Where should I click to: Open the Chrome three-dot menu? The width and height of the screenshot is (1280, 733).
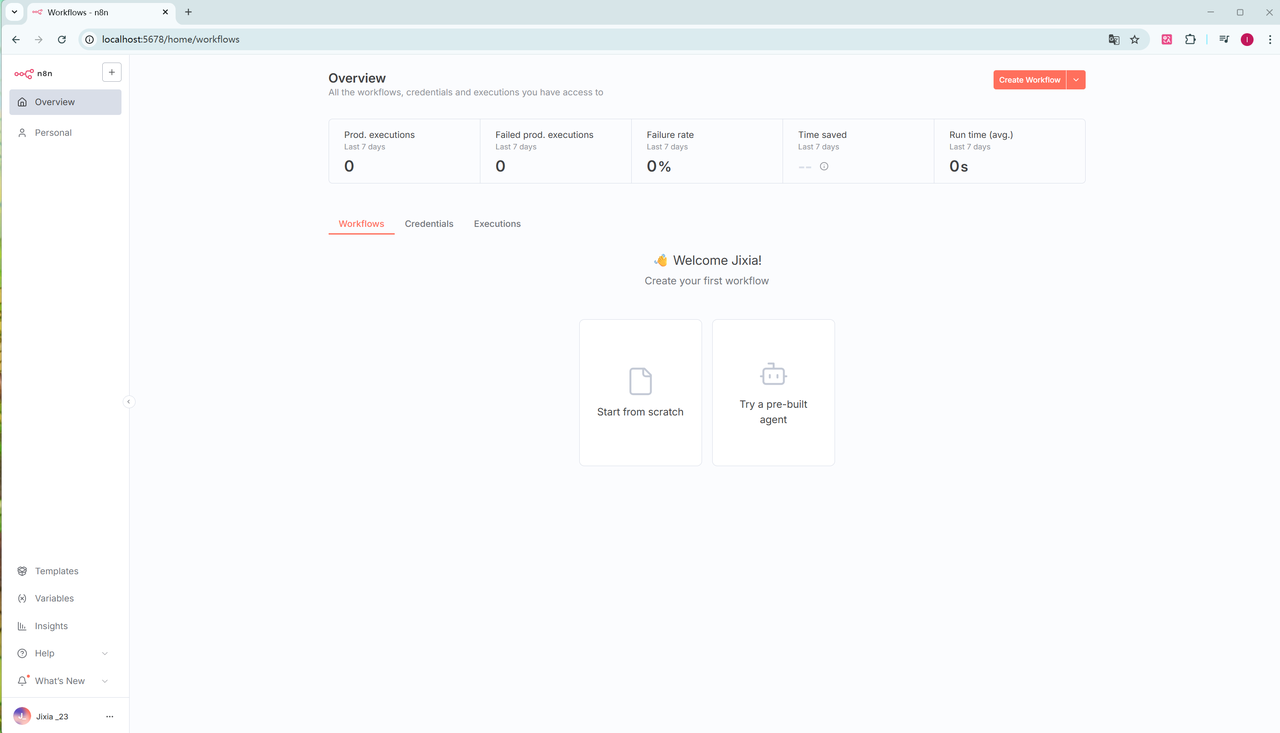pyautogui.click(x=1270, y=39)
